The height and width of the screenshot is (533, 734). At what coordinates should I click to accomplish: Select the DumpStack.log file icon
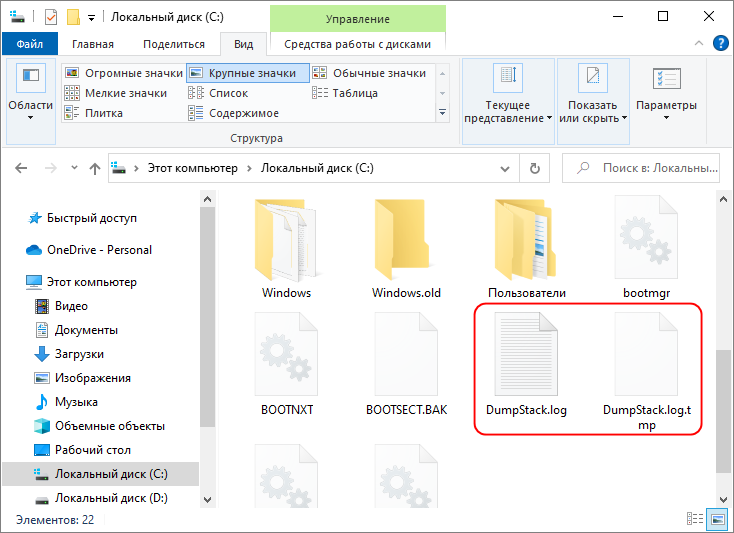pos(526,354)
